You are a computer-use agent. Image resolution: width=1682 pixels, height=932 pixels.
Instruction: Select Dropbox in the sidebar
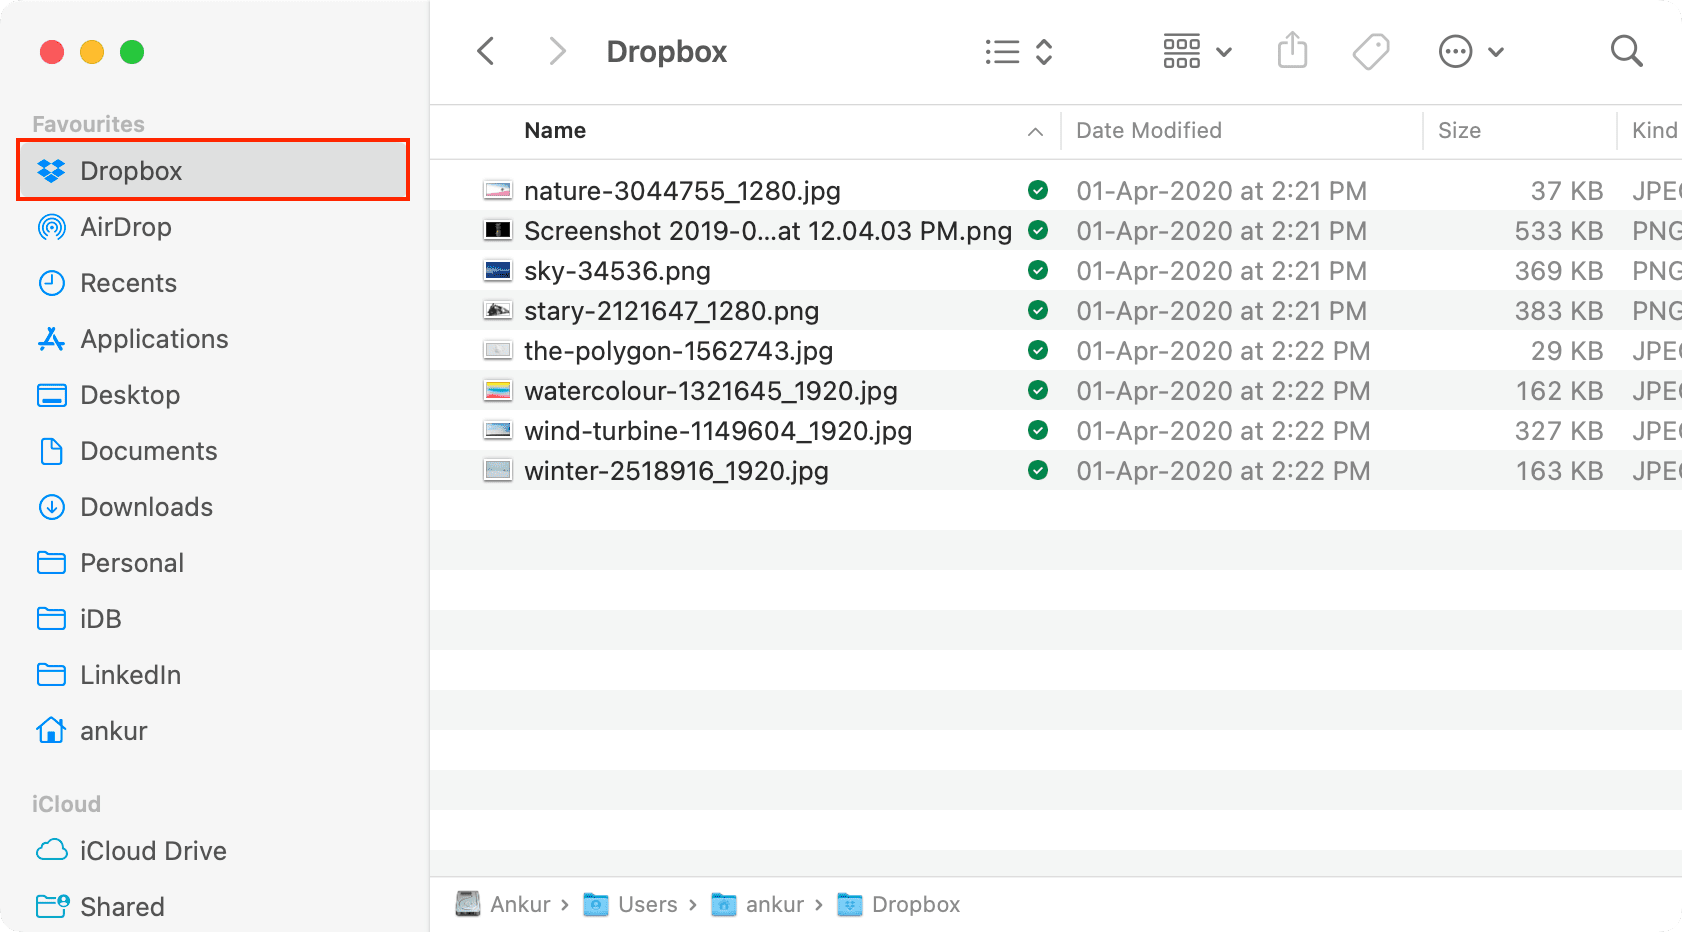(213, 171)
